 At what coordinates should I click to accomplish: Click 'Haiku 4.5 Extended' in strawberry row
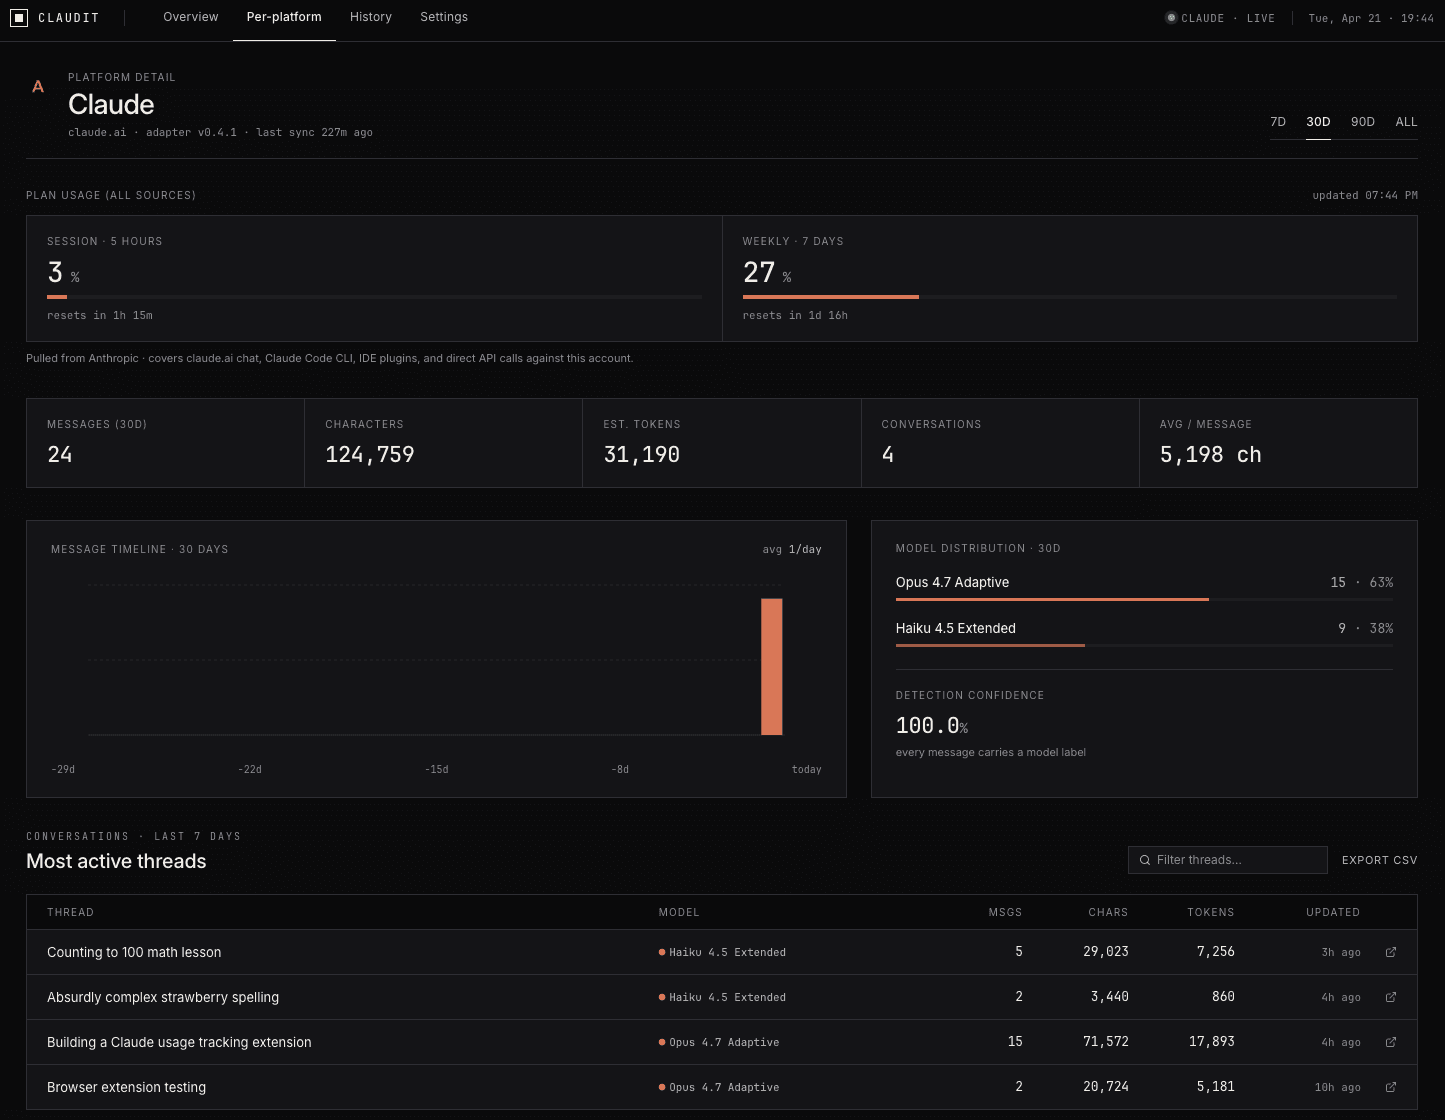(728, 997)
